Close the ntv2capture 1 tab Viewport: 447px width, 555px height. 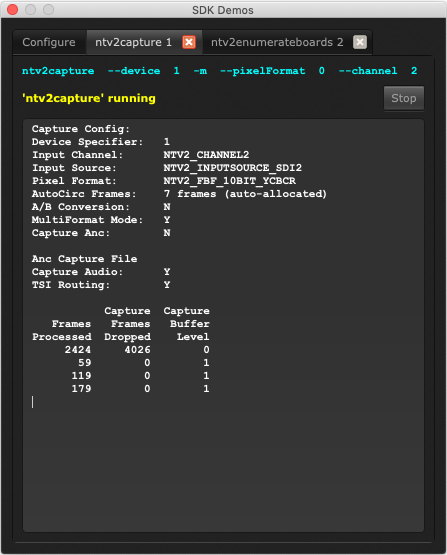tap(189, 42)
